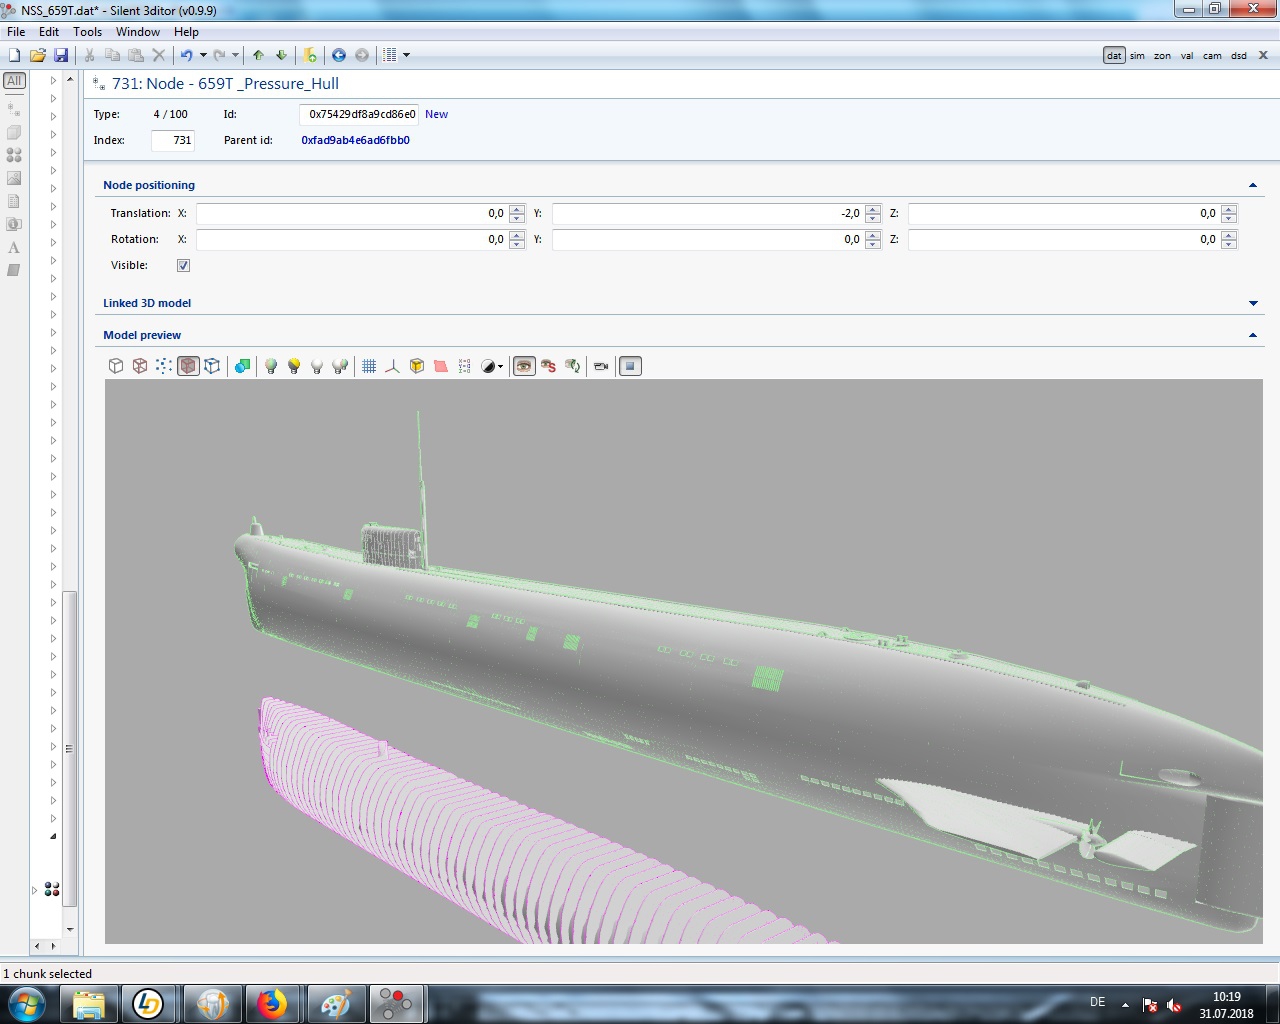
Task: Click the New link next to Id
Action: point(436,114)
